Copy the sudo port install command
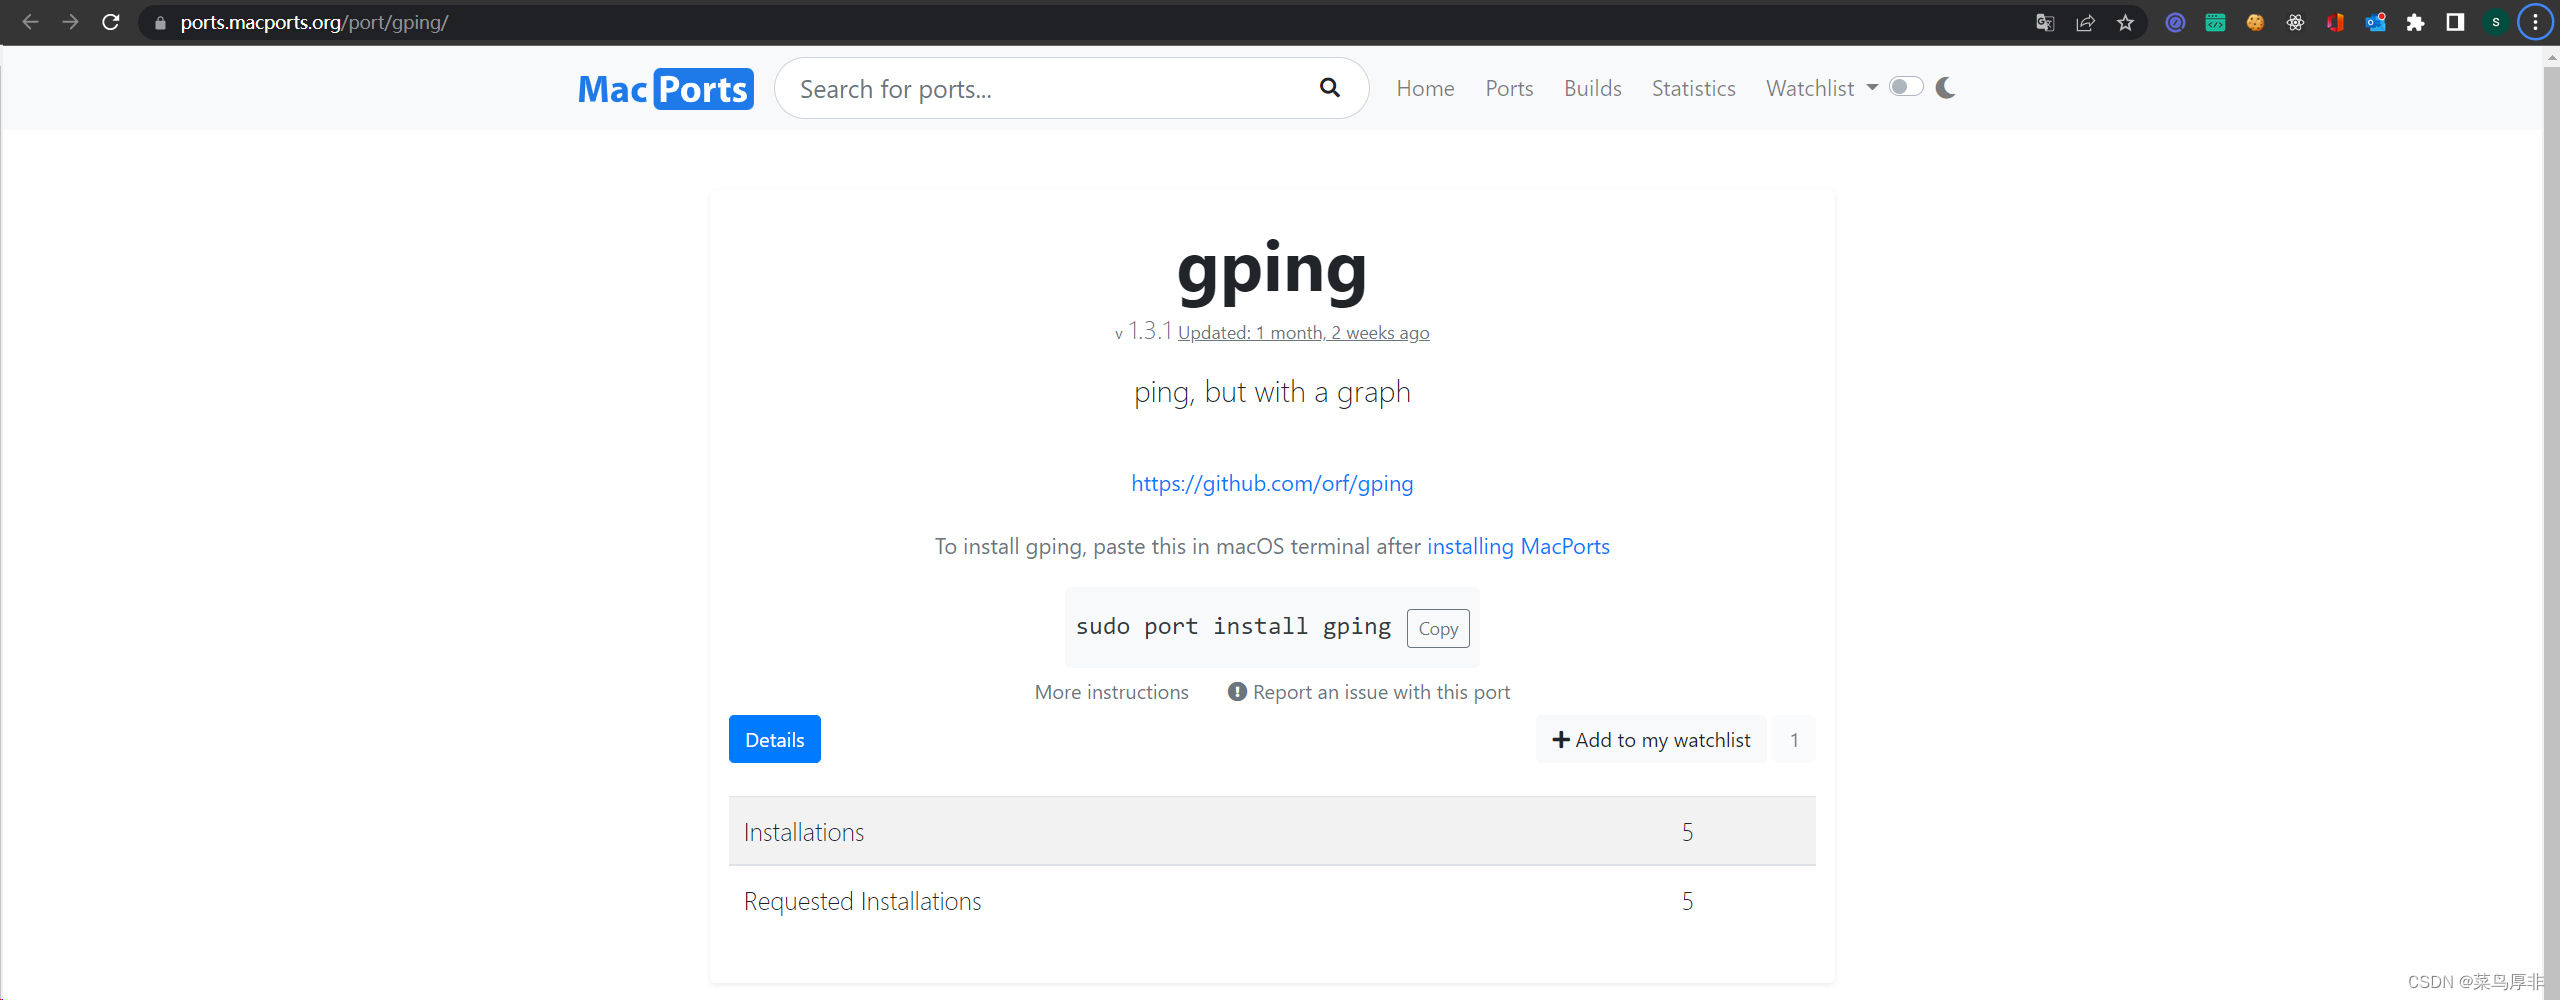The width and height of the screenshot is (2560, 1000). pos(1438,628)
